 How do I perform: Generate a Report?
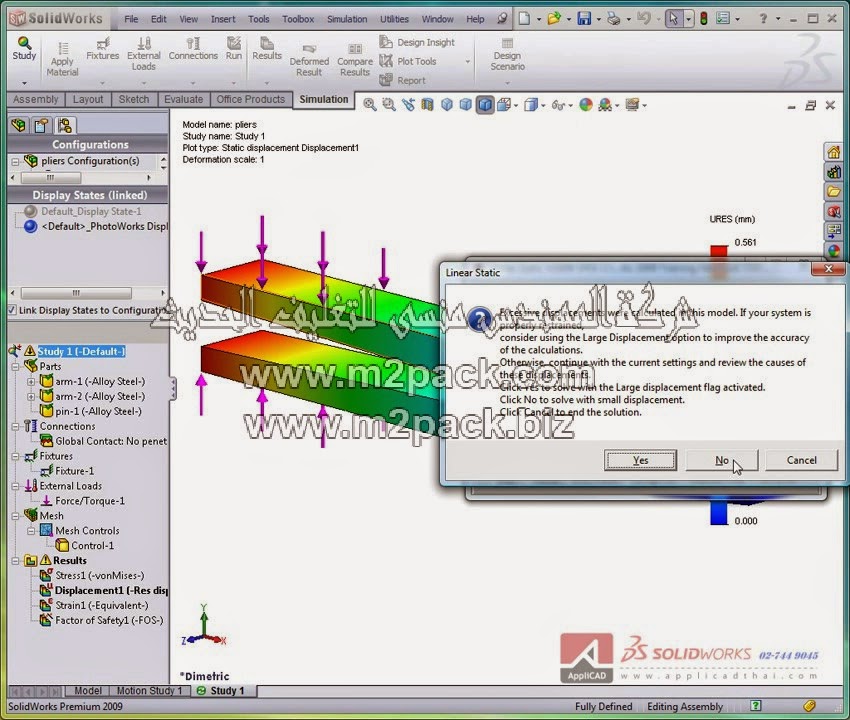tap(403, 80)
